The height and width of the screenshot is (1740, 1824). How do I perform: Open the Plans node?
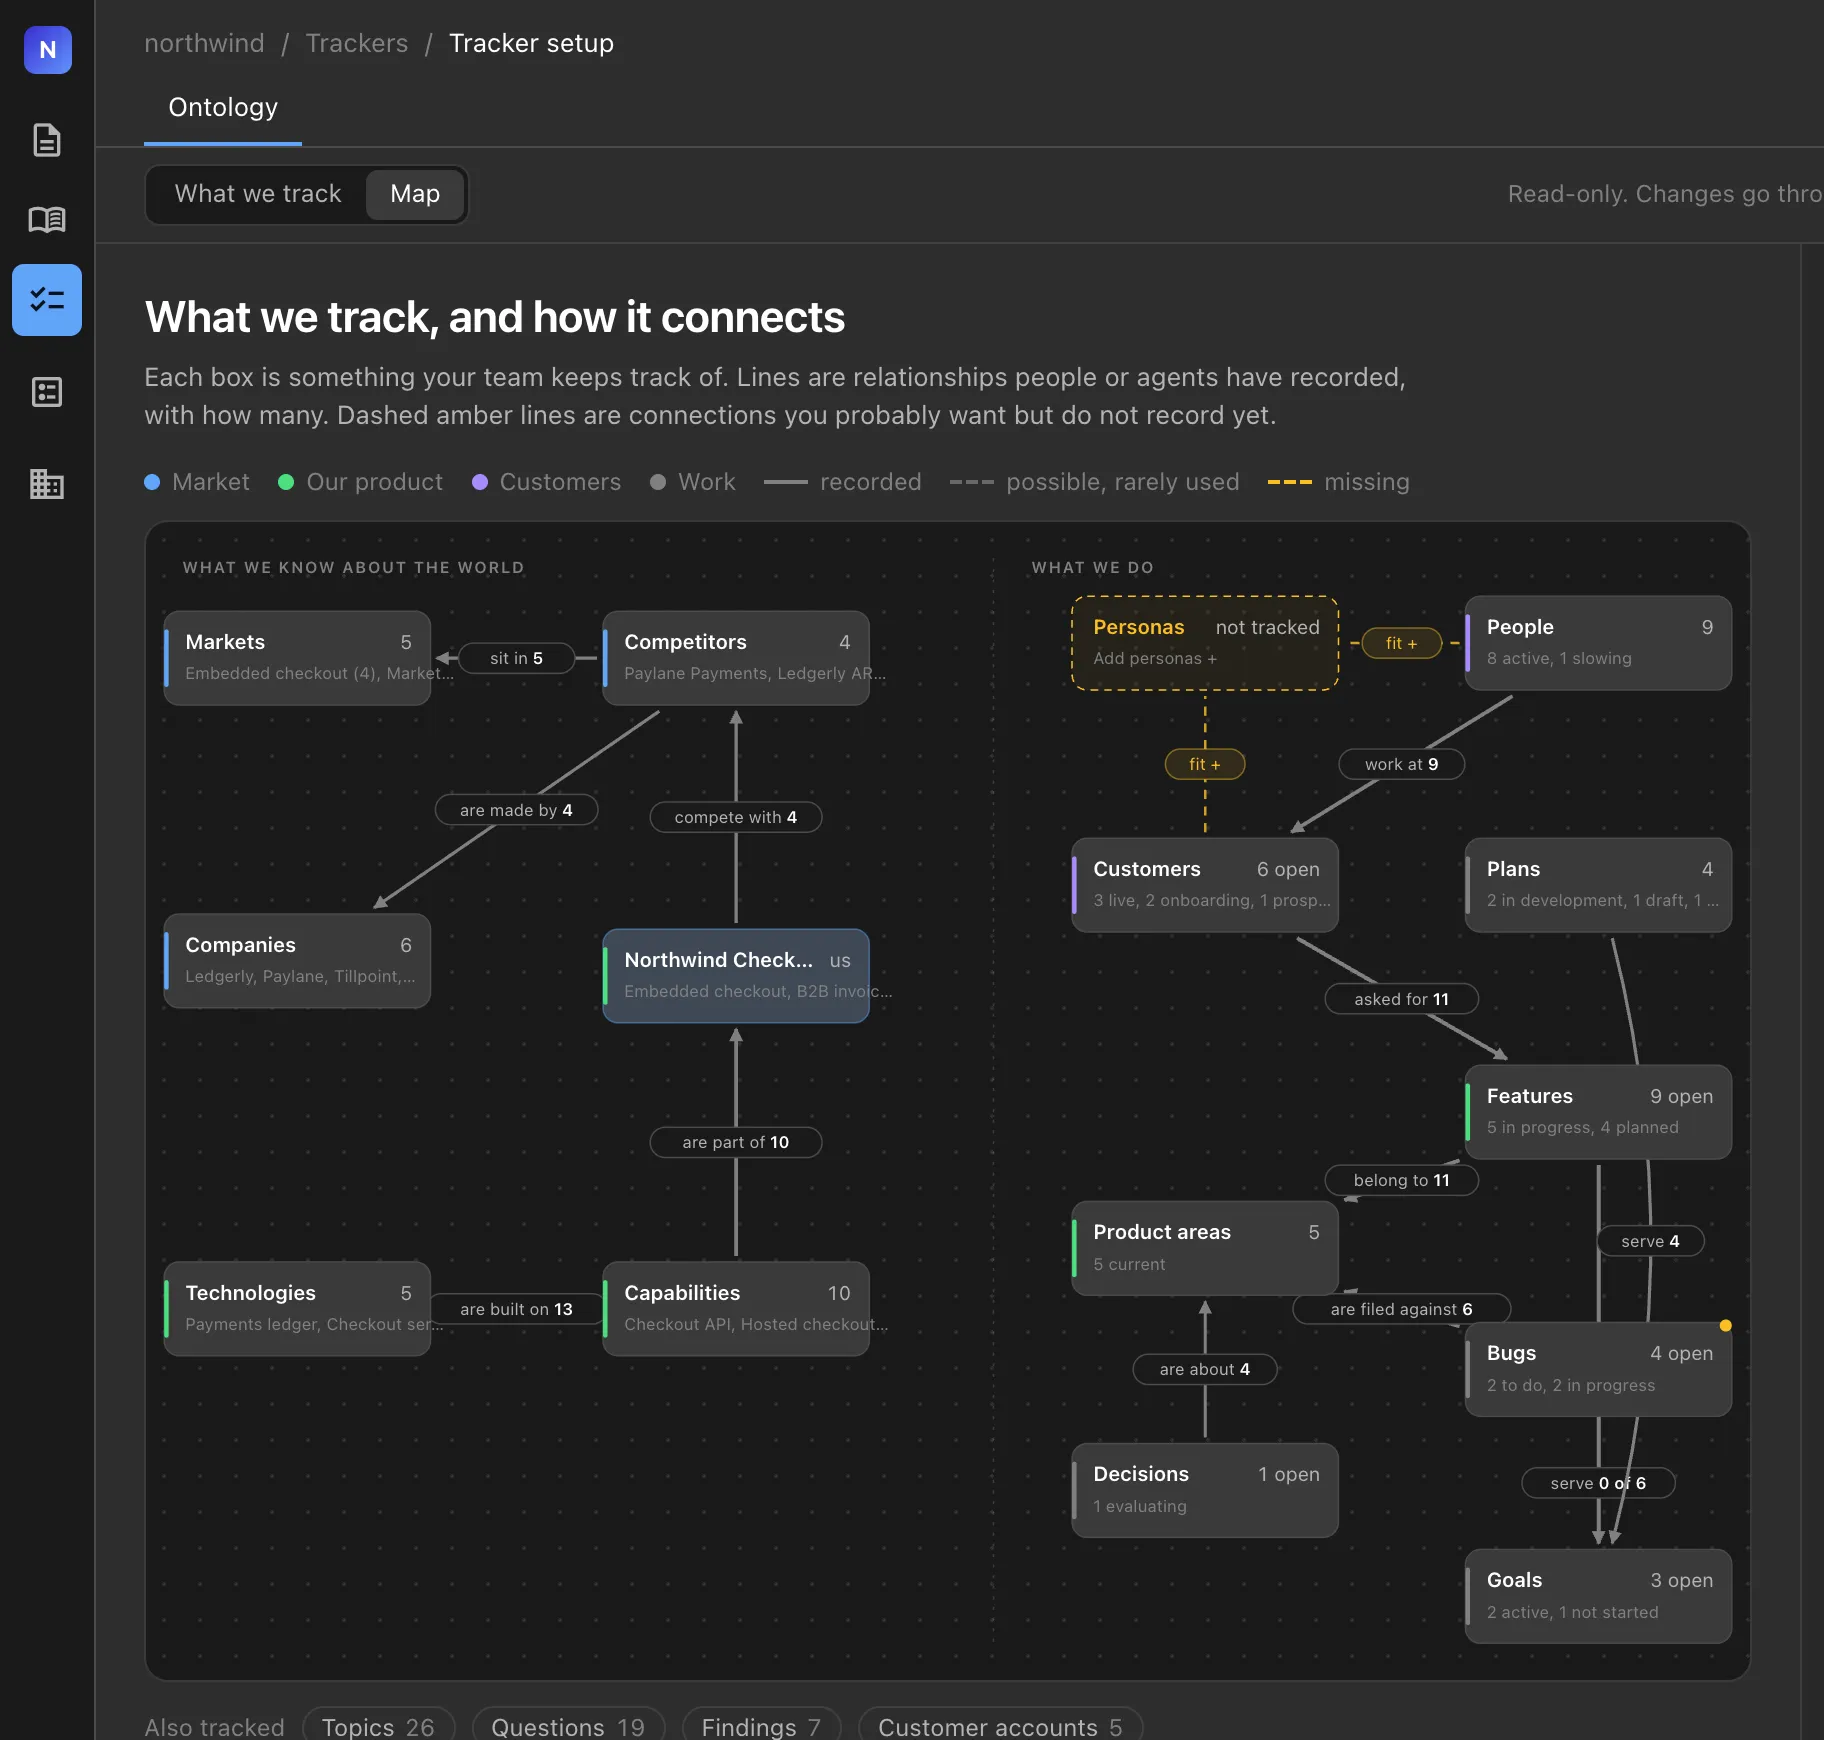(1599, 885)
